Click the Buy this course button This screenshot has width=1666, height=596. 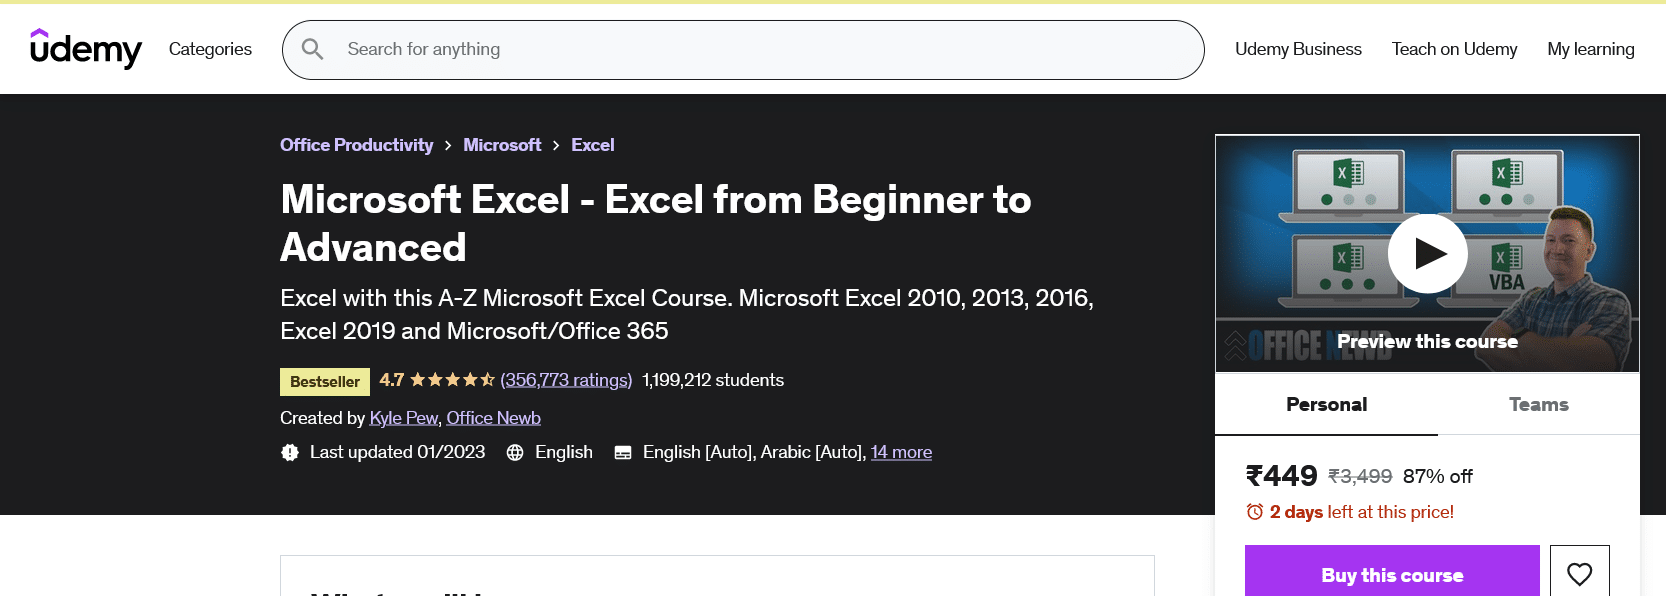coord(1391,575)
